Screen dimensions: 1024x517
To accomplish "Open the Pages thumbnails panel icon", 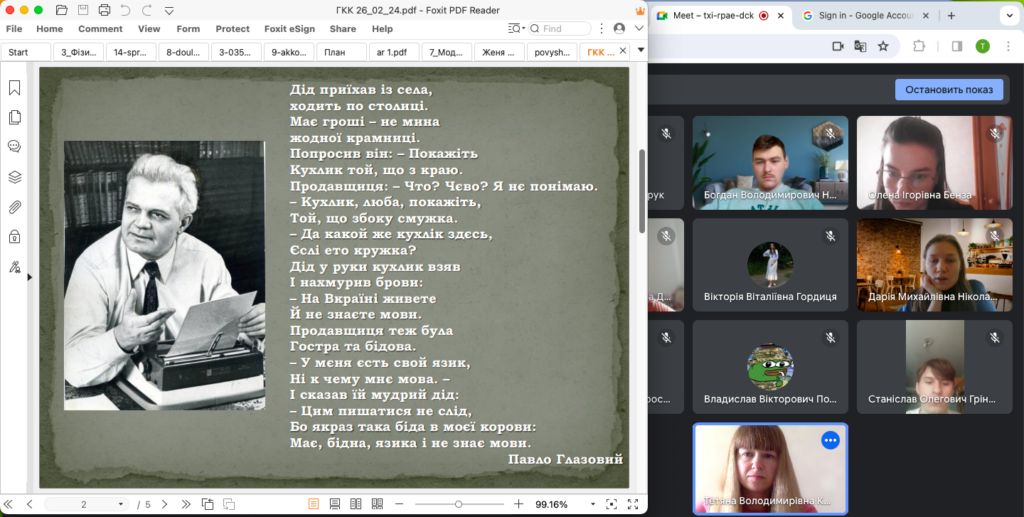I will (14, 117).
